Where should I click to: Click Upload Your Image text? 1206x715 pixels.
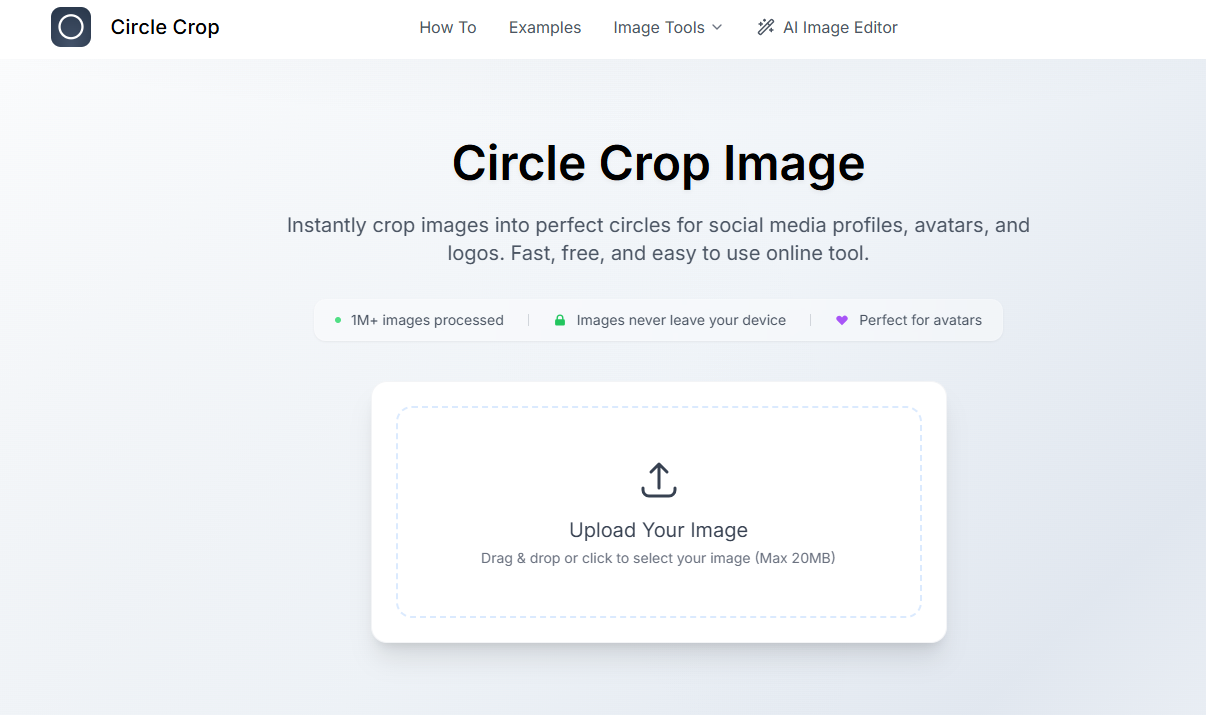(x=658, y=530)
